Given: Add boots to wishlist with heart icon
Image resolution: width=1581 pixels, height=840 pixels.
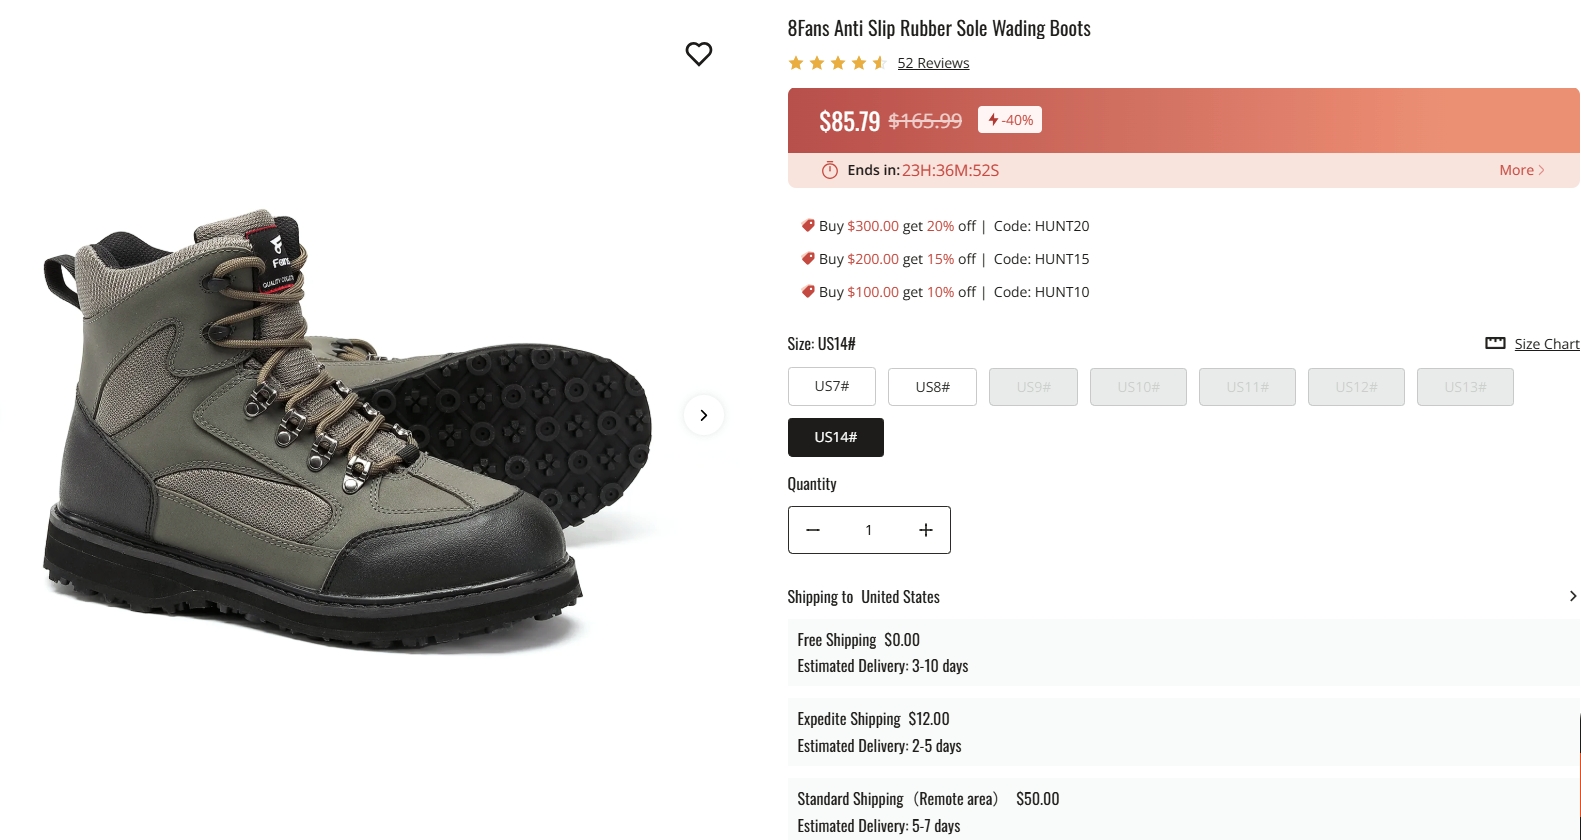Looking at the screenshot, I should point(698,54).
